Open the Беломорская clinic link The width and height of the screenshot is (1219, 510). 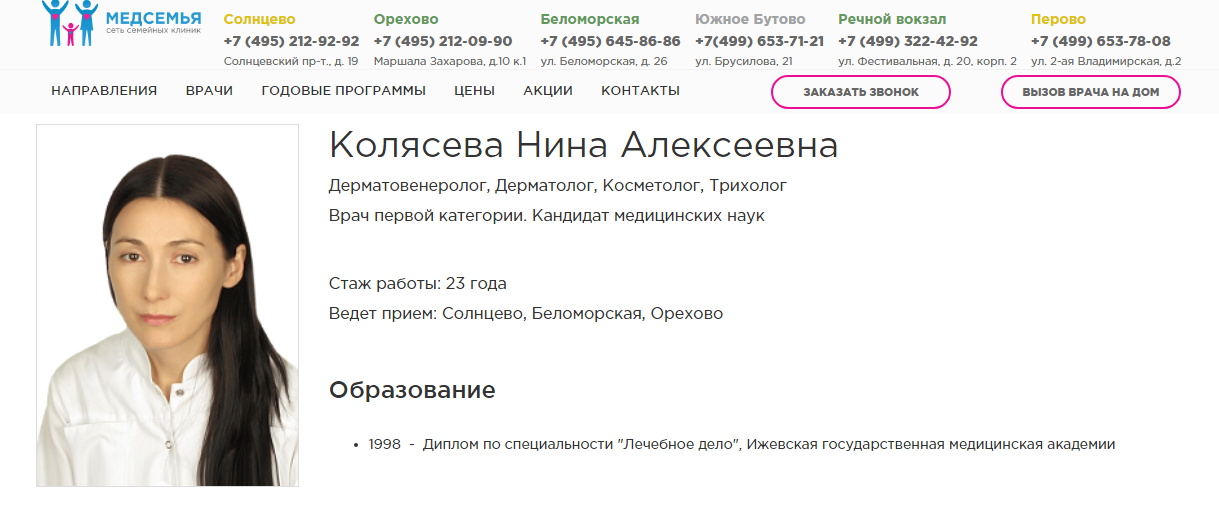coord(590,20)
